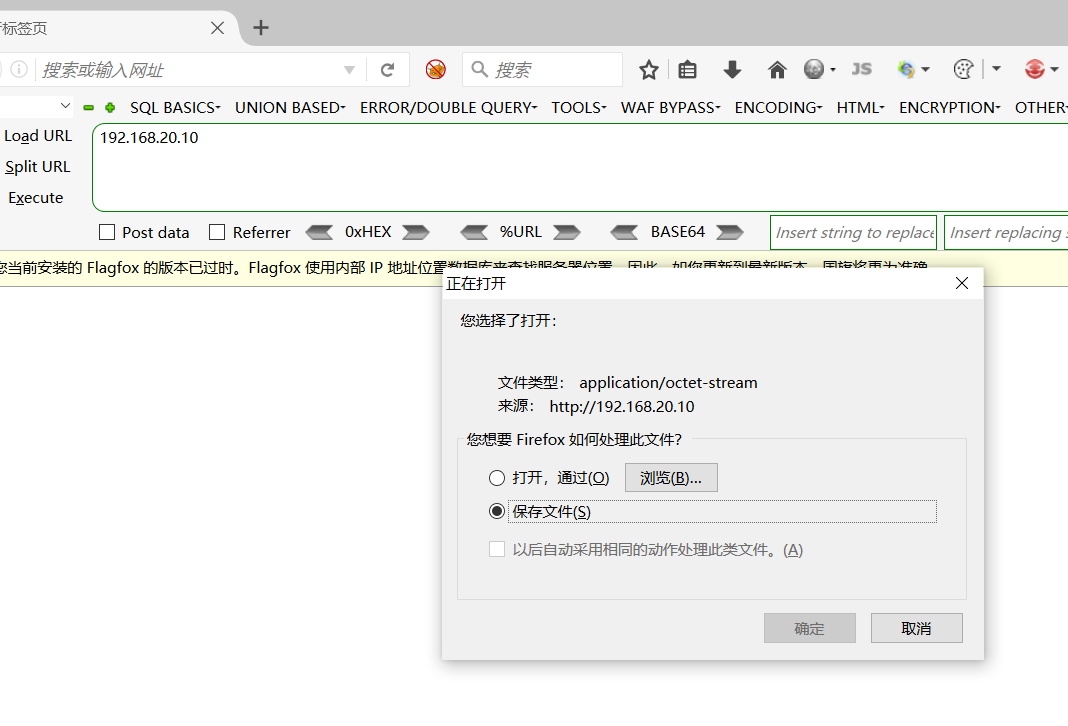Click the 取消 button in dialog
This screenshot has height=726, width=1068.
[916, 628]
